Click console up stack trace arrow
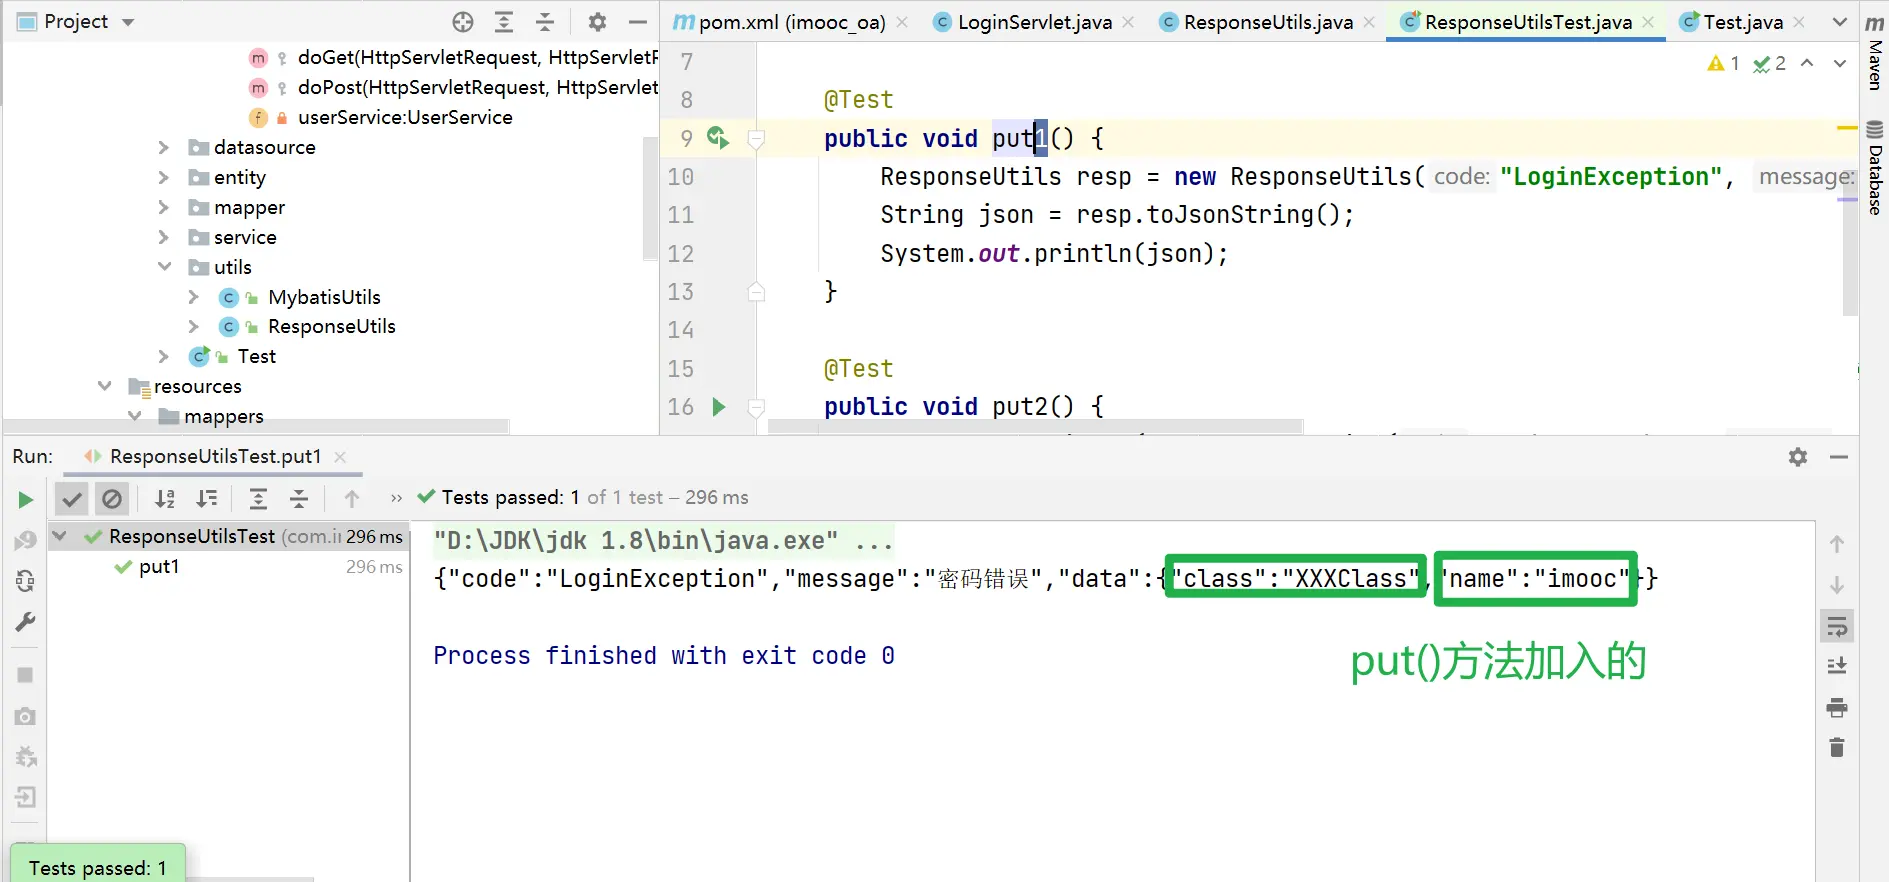The height and width of the screenshot is (882, 1889). (1837, 544)
